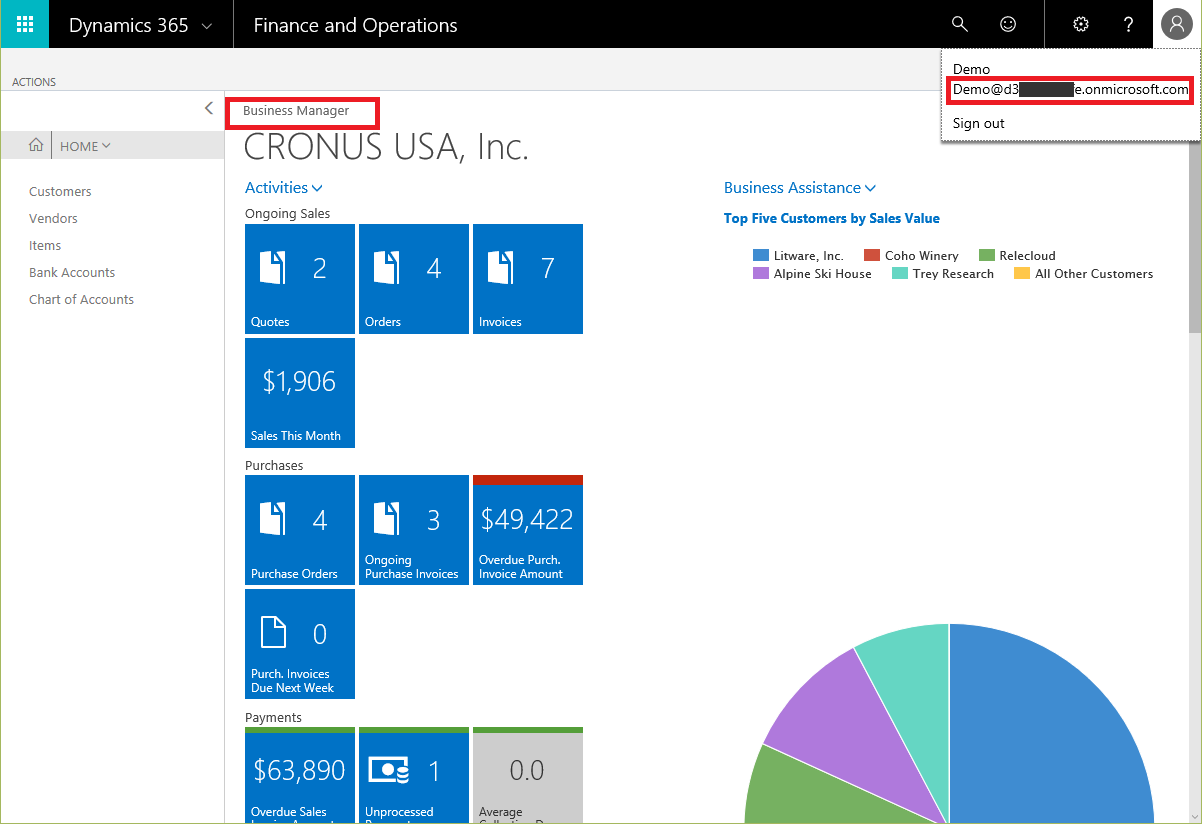The height and width of the screenshot is (824, 1202).
Task: Expand the Activities dropdown
Action: click(284, 187)
